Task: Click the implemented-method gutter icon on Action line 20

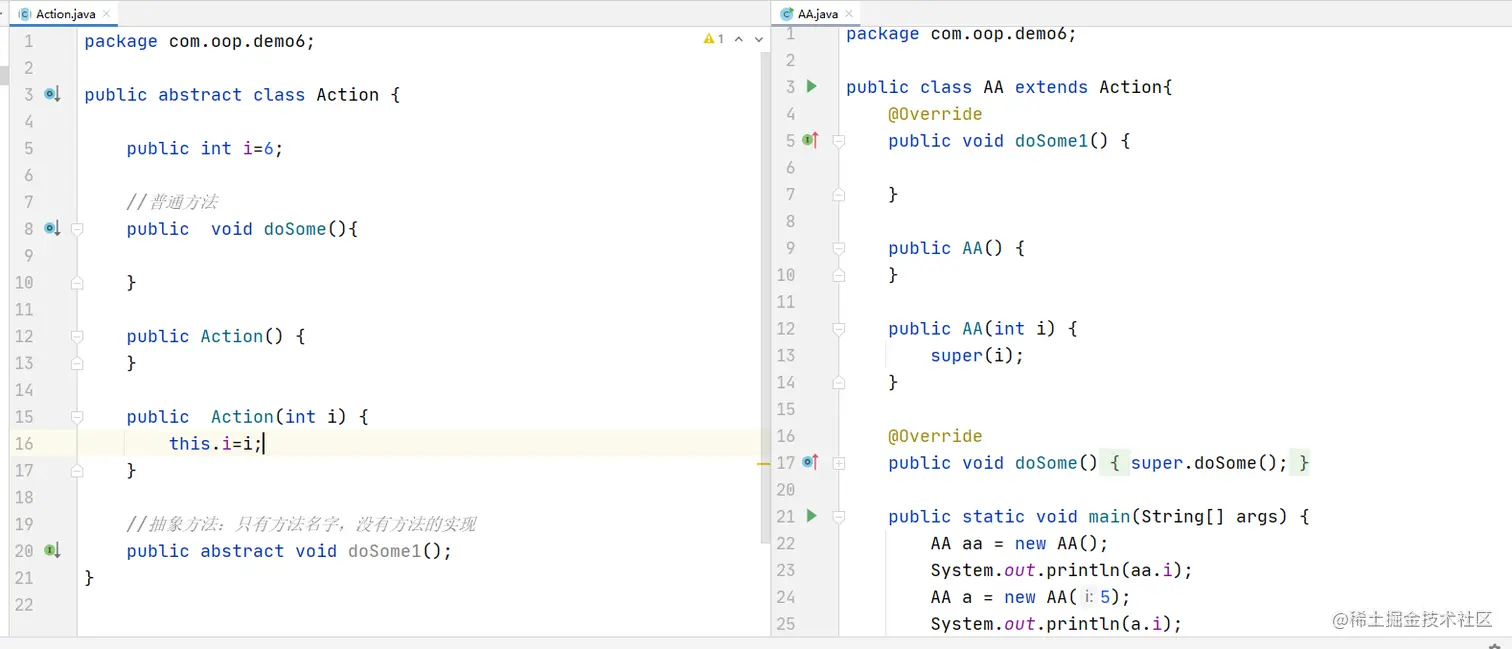Action: (53, 550)
